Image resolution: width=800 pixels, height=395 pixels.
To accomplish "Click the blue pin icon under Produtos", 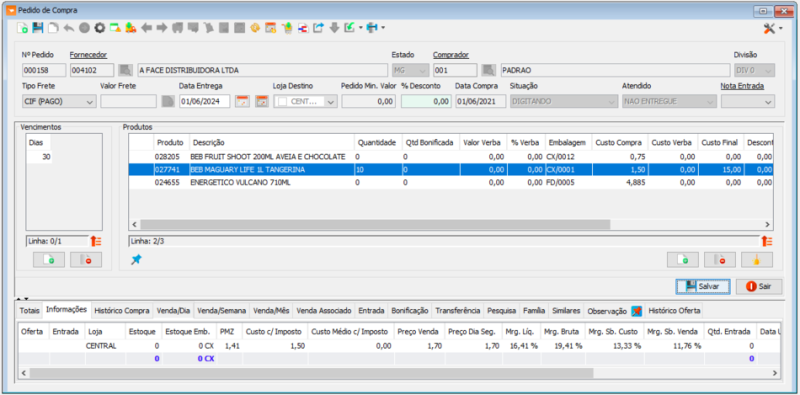I will tap(136, 260).
